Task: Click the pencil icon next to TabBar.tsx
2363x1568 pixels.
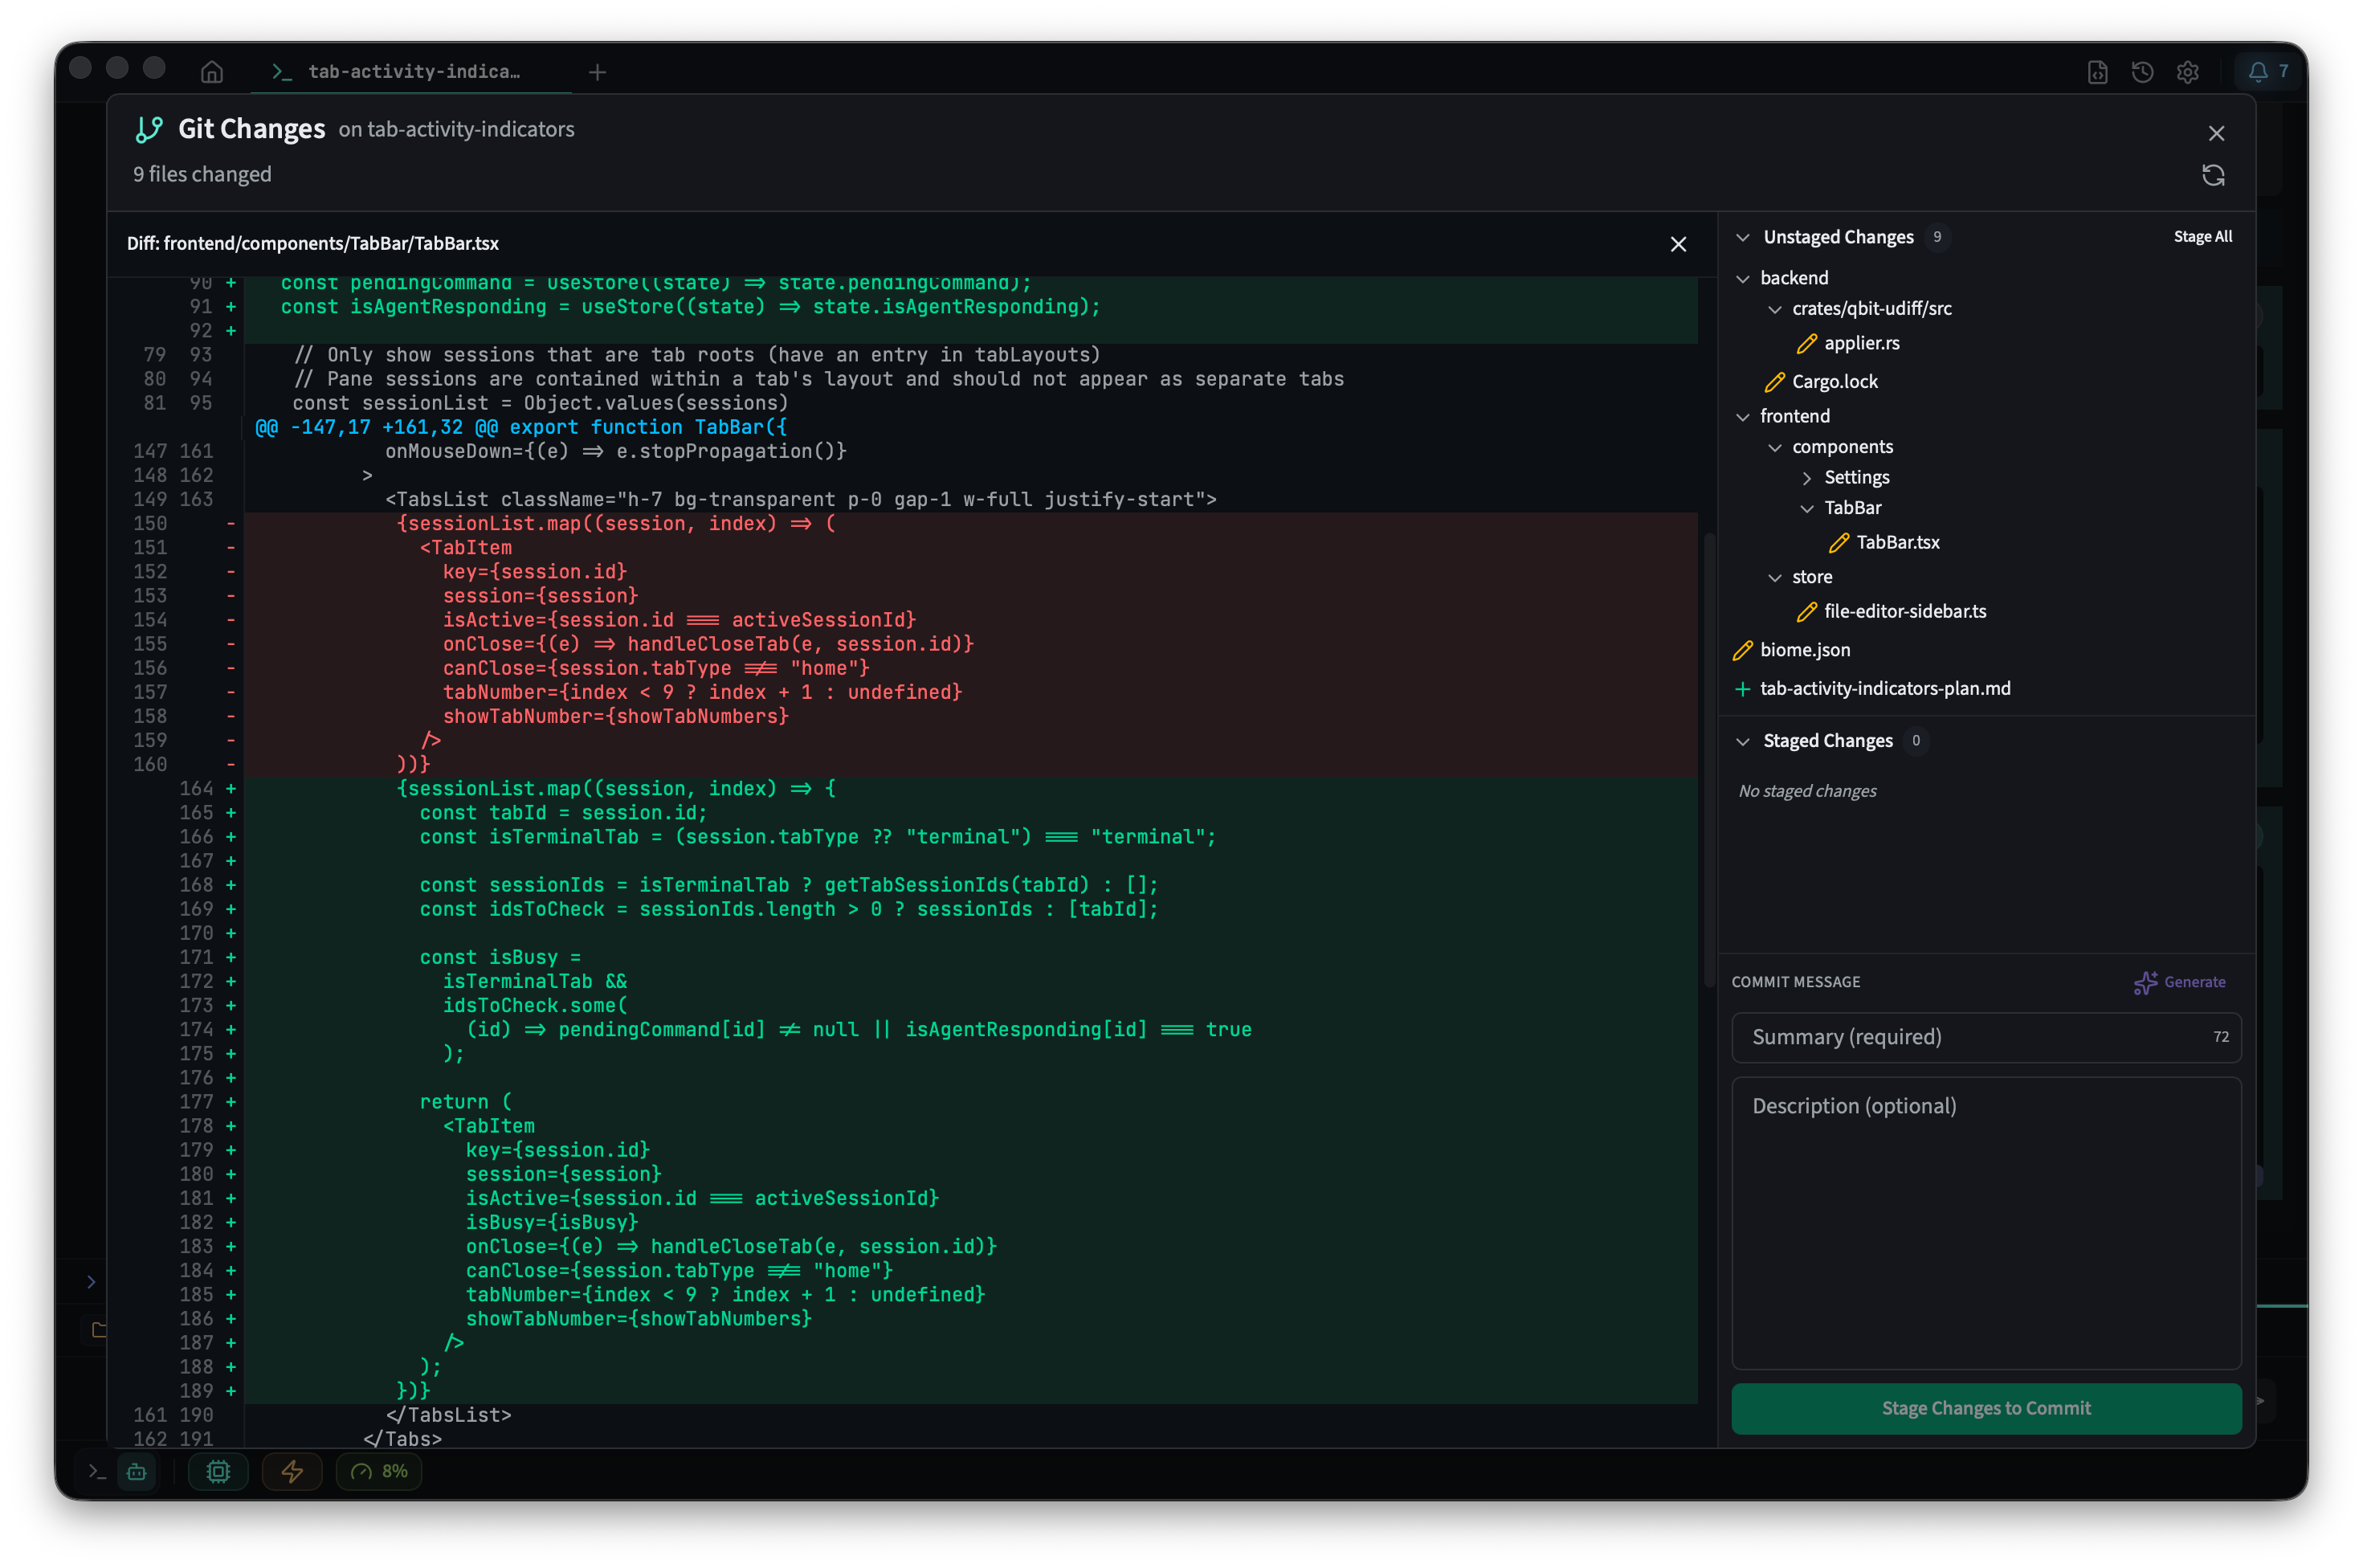Action: pos(1838,543)
